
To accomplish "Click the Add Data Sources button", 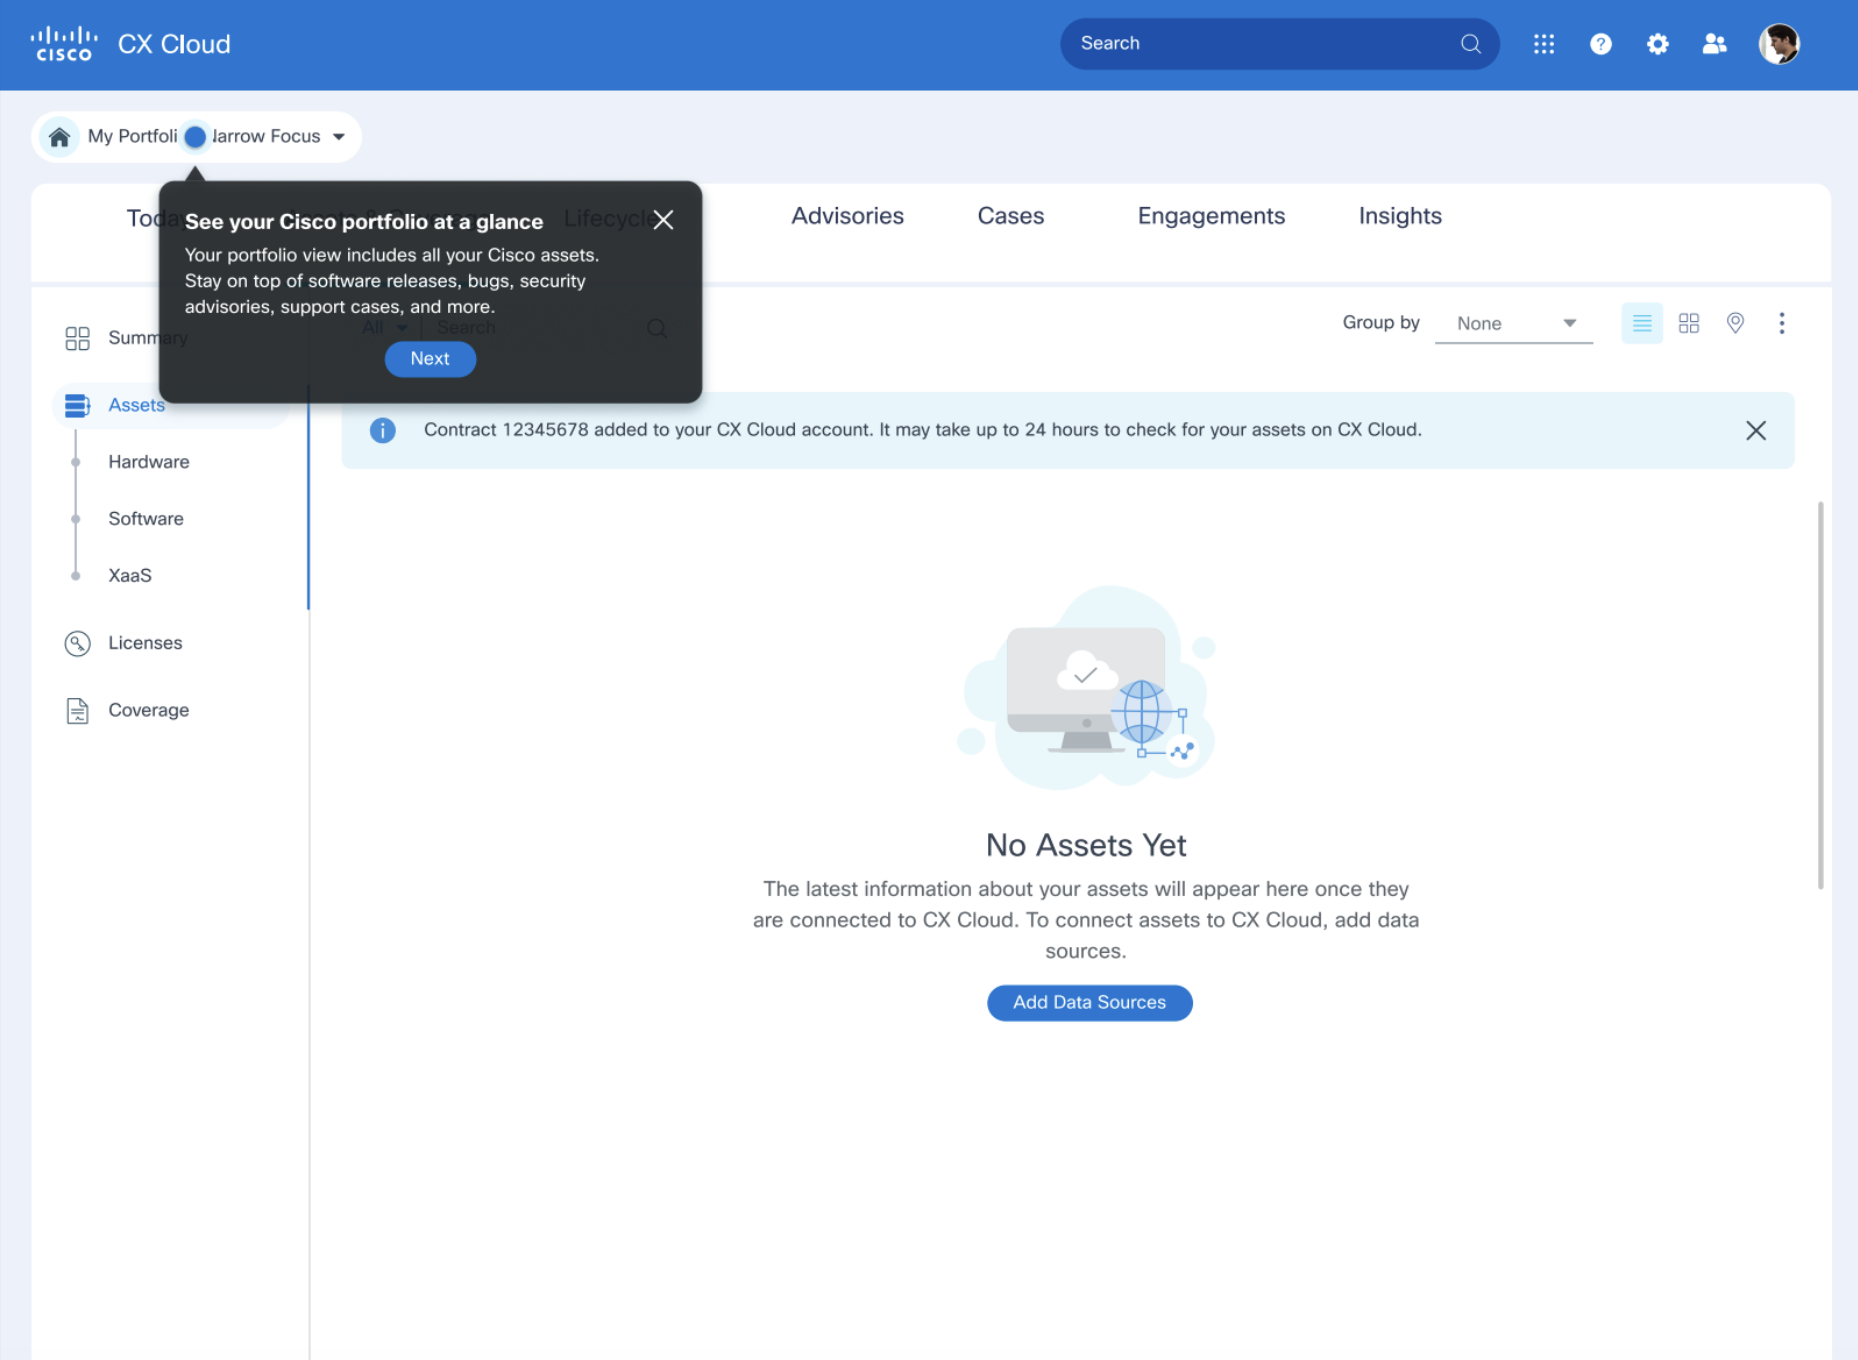I will tap(1089, 1003).
